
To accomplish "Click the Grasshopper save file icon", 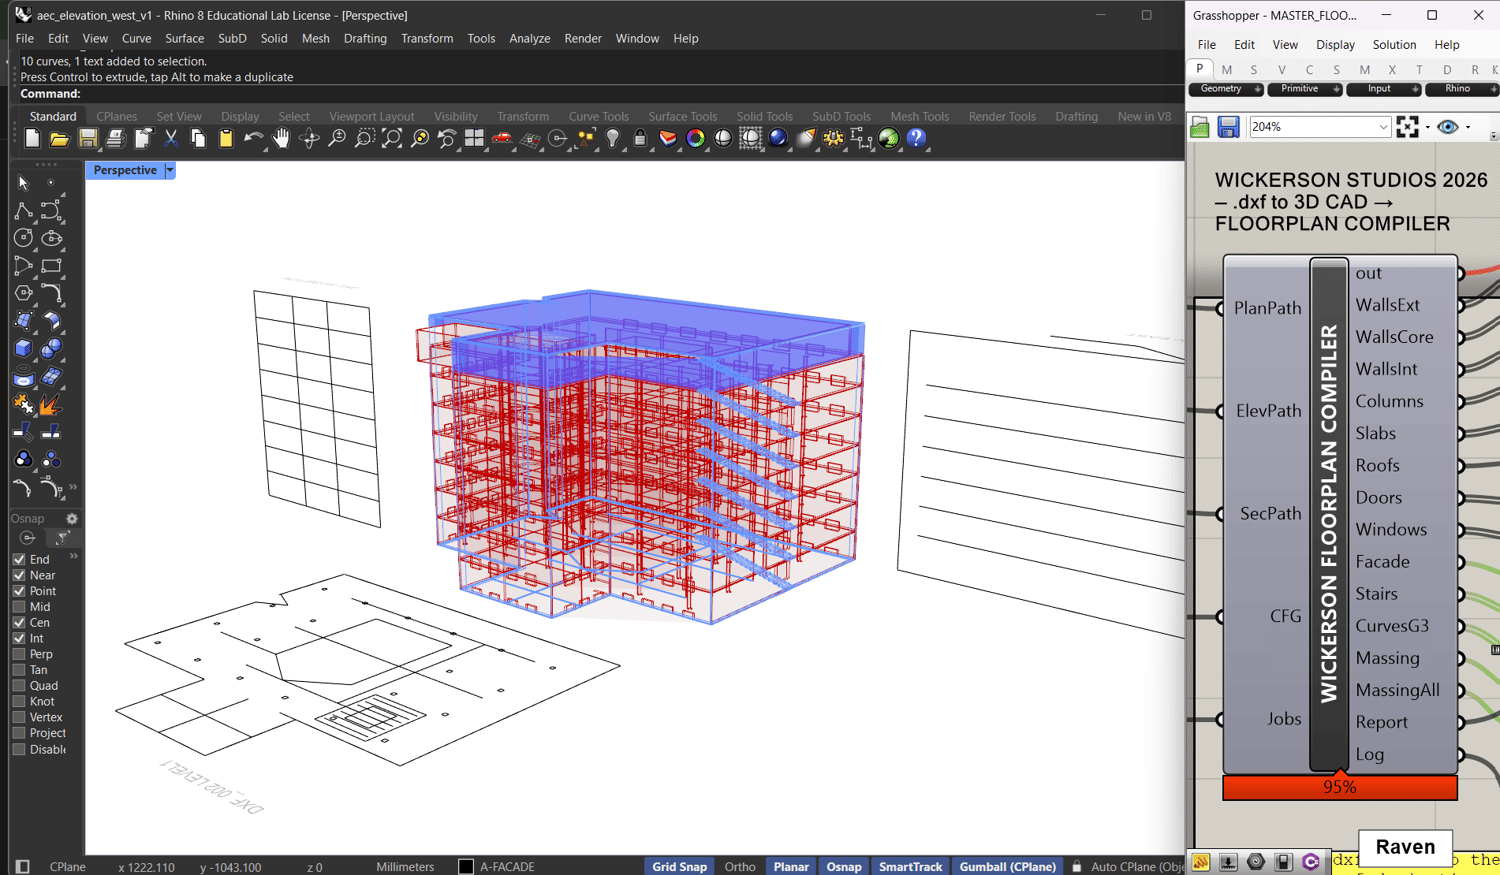I will pos(1228,127).
